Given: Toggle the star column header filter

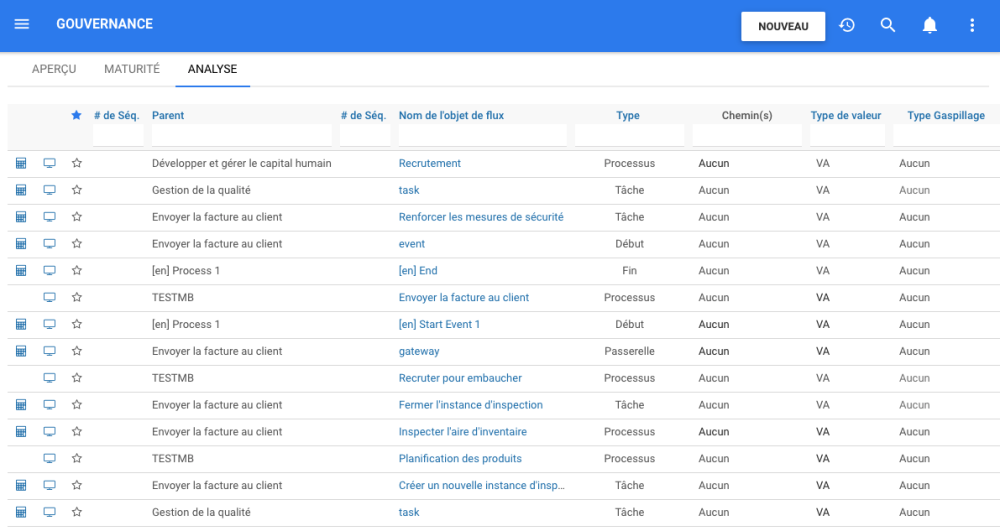Looking at the screenshot, I should tap(76, 116).
